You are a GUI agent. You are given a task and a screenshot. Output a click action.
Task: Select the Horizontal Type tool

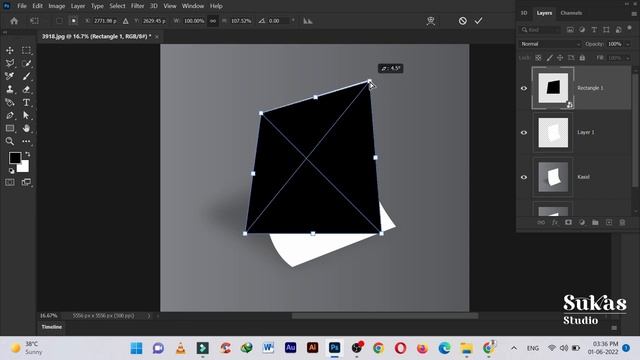tap(26, 102)
